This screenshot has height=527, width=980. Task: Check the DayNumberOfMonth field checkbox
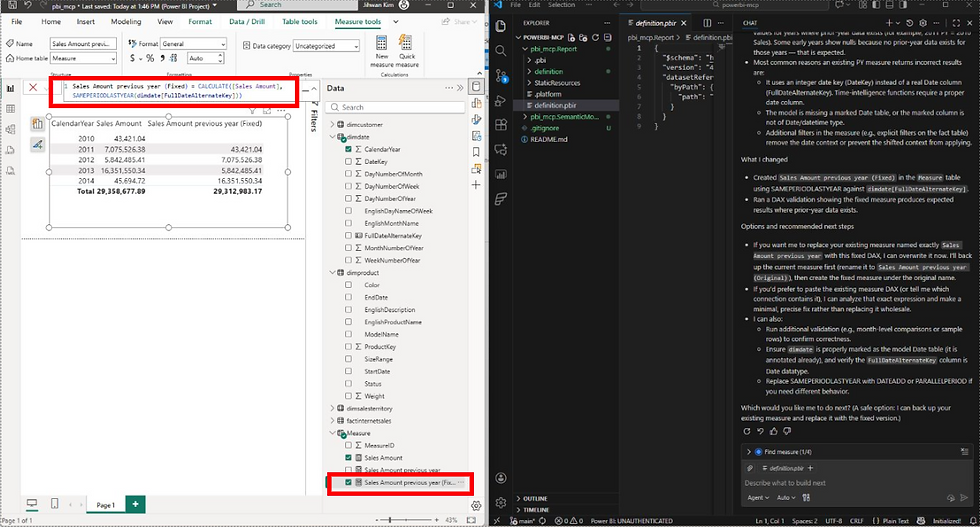[x=348, y=174]
